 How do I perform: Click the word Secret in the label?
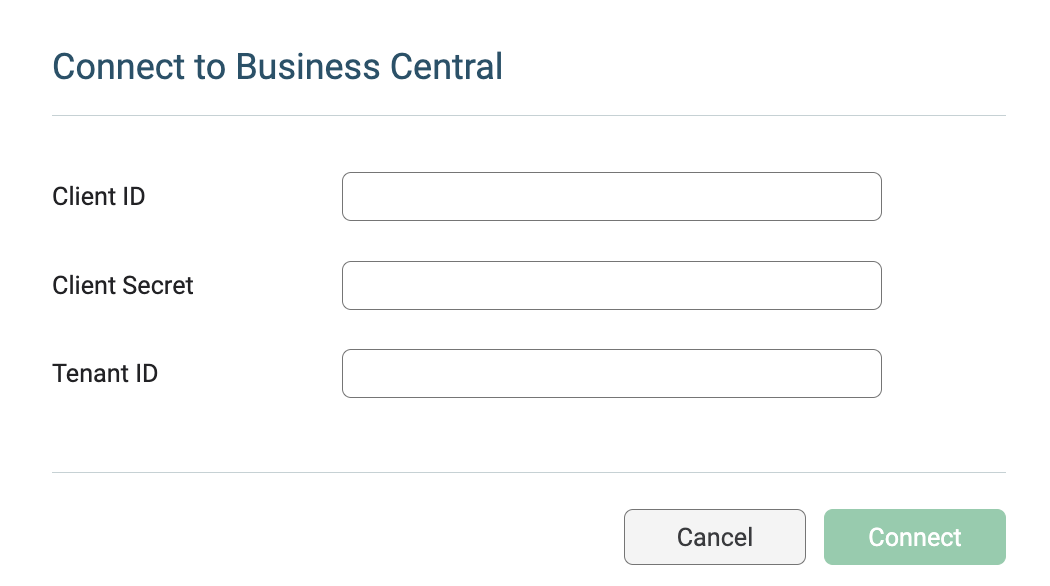click(x=157, y=285)
